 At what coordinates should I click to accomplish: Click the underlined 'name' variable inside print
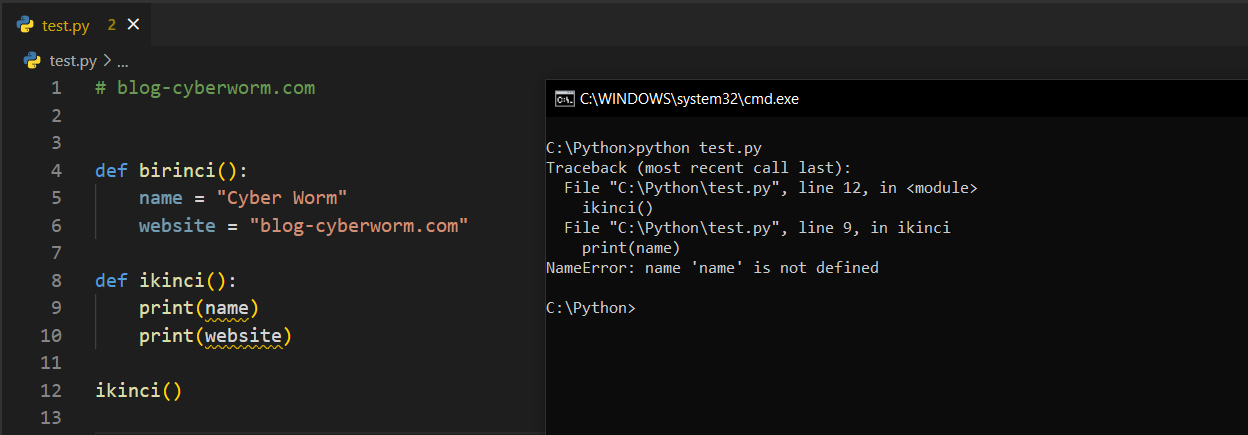click(226, 307)
